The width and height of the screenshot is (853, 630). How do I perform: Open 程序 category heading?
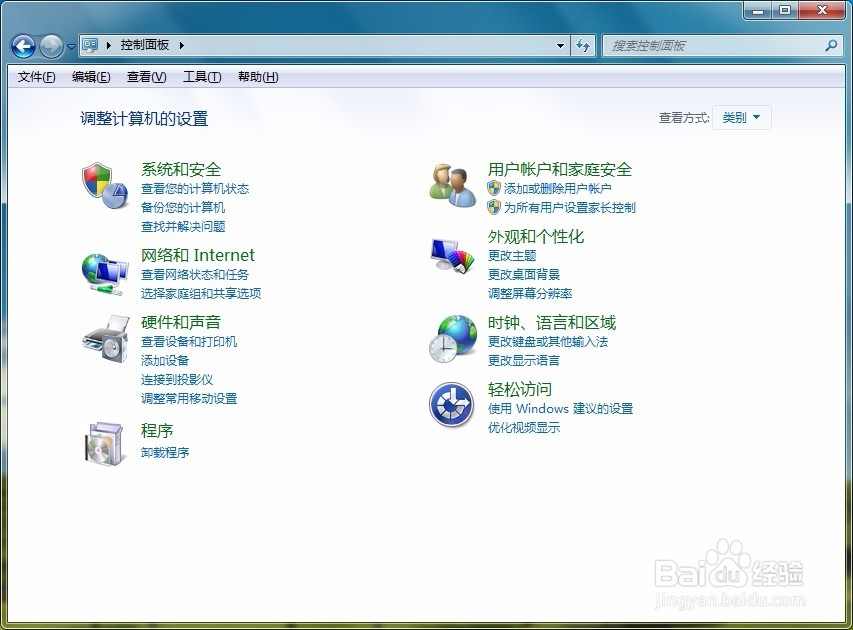tap(157, 430)
